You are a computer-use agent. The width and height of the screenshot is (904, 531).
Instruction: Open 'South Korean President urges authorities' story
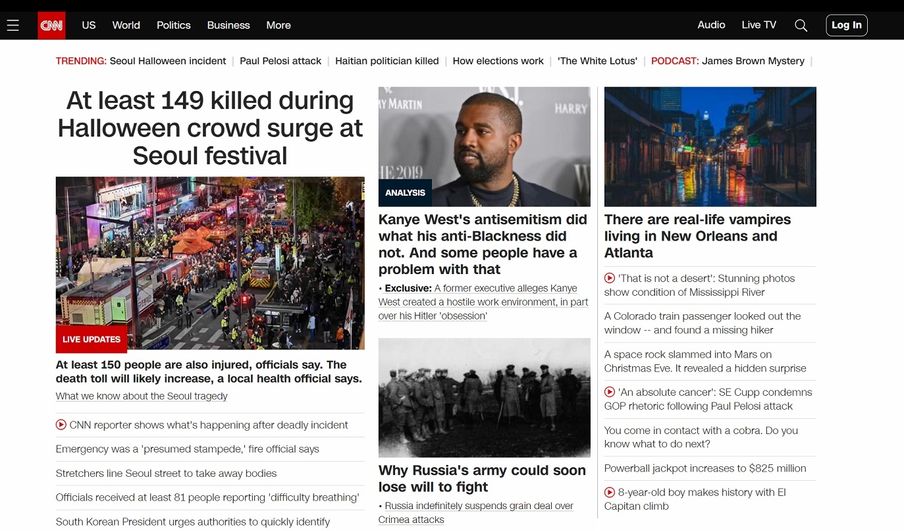(193, 522)
